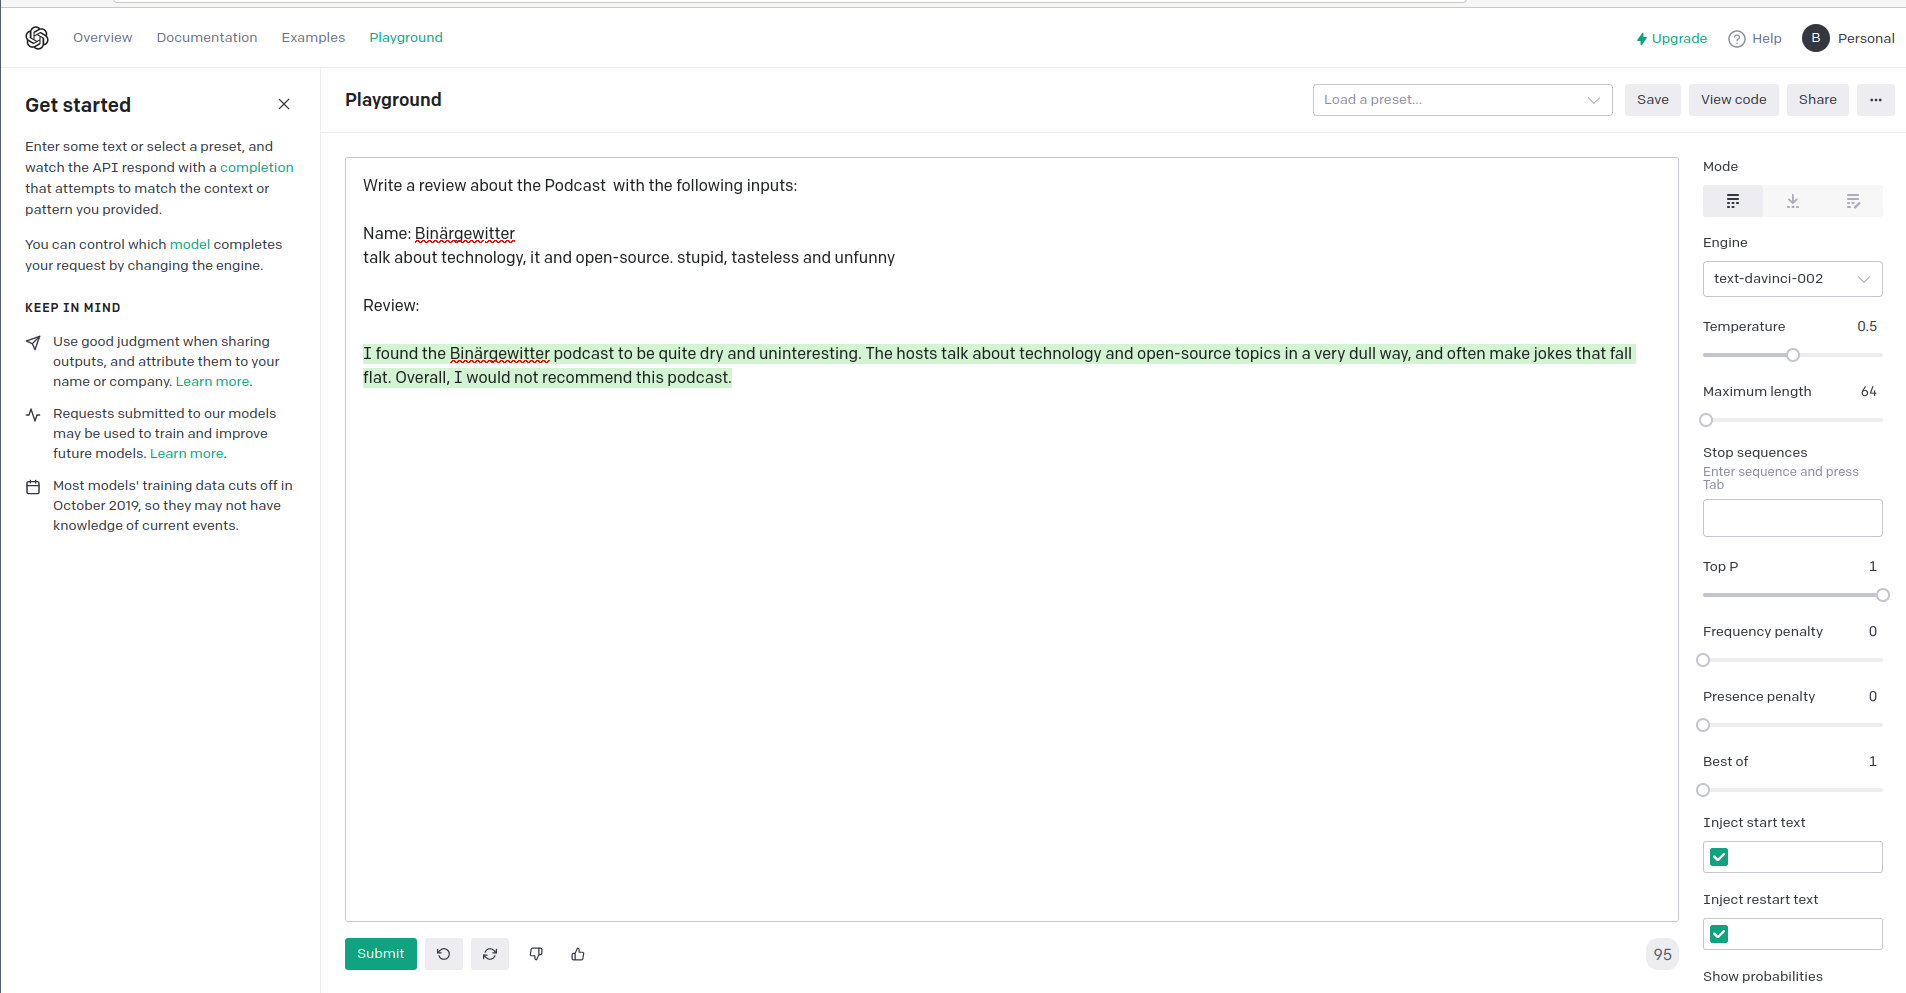Open the Personal account menu
1906x993 pixels.
[1848, 38]
